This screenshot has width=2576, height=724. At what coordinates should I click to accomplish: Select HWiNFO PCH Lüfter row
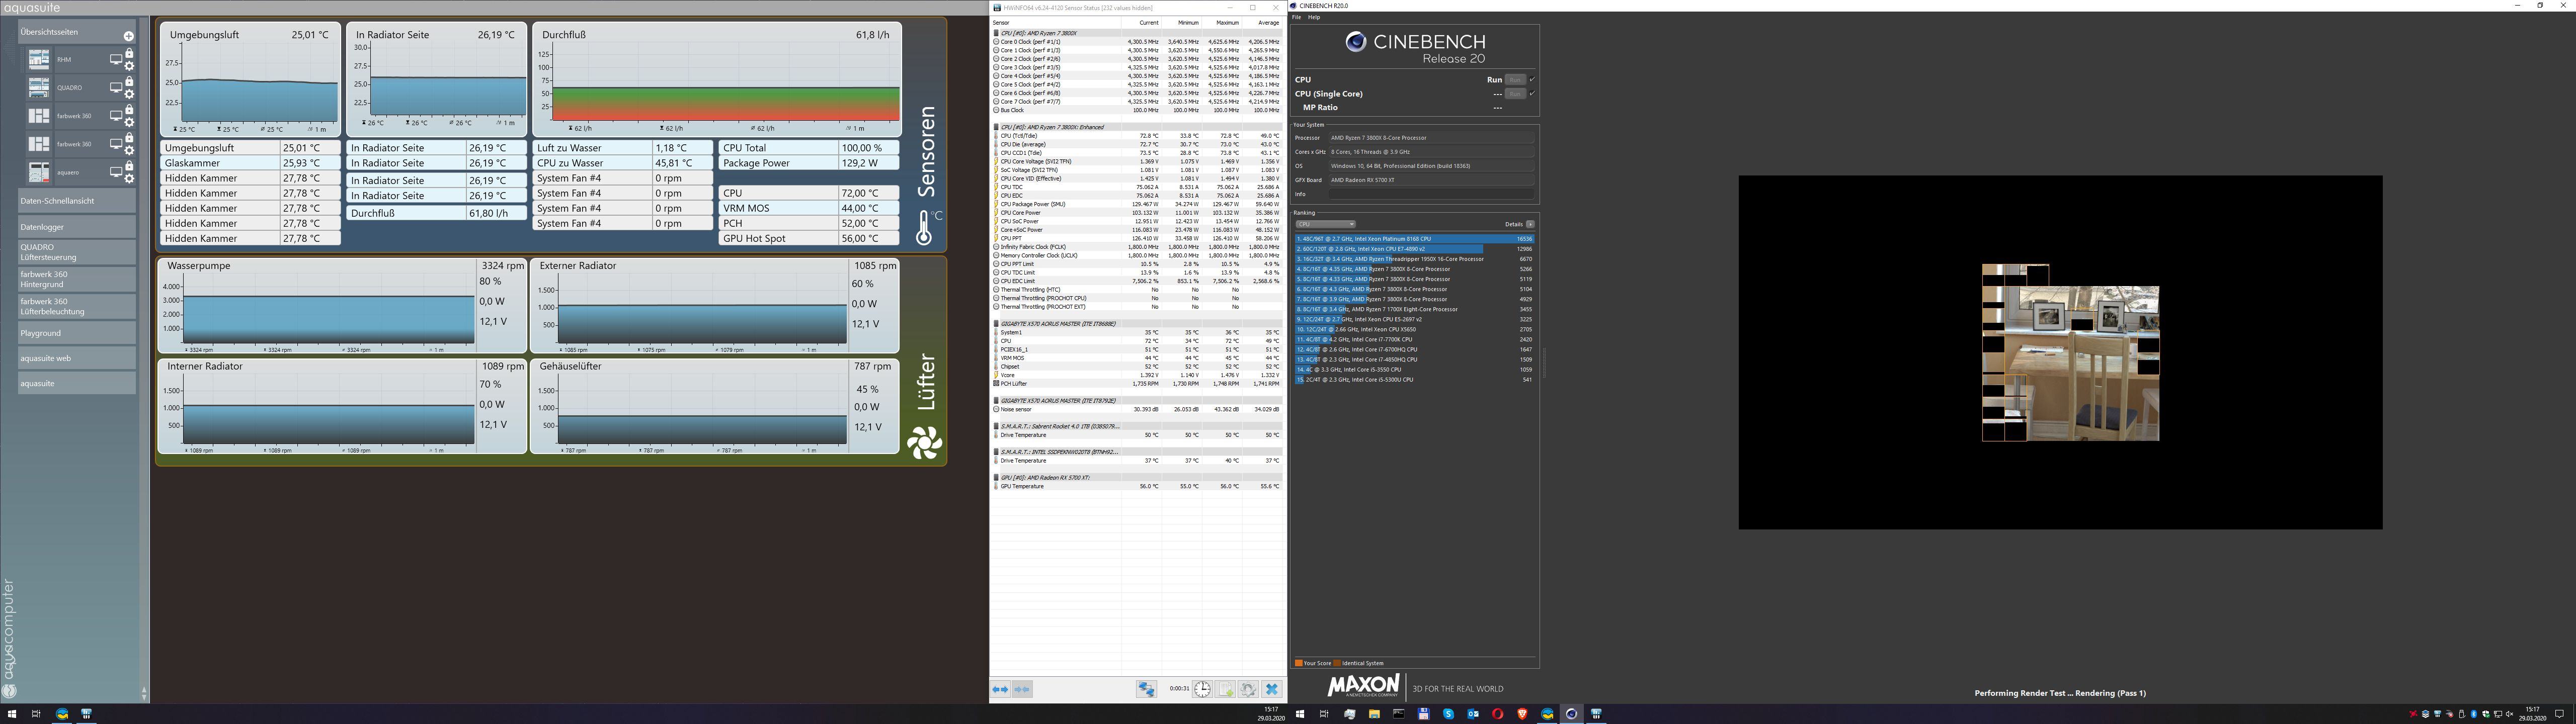tap(1137, 383)
